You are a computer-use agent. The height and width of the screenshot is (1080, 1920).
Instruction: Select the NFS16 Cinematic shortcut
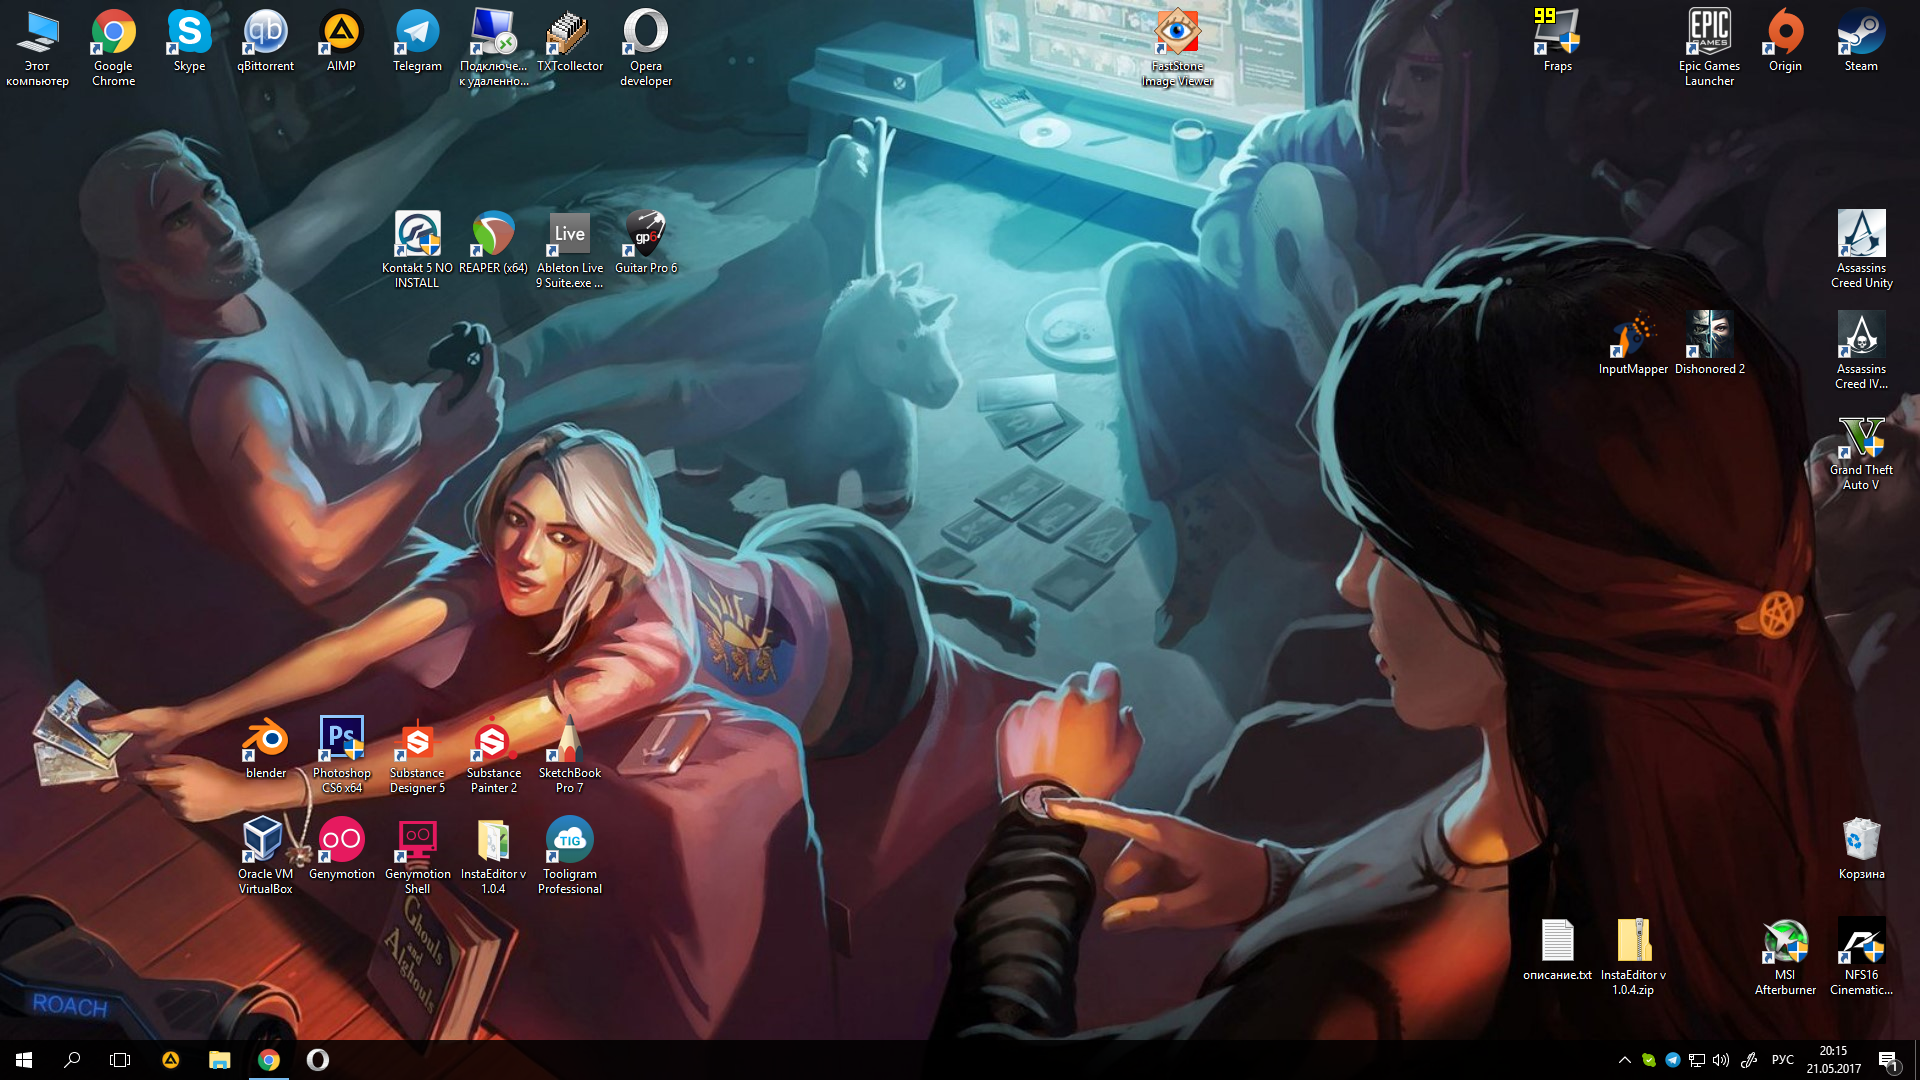click(x=1861, y=957)
